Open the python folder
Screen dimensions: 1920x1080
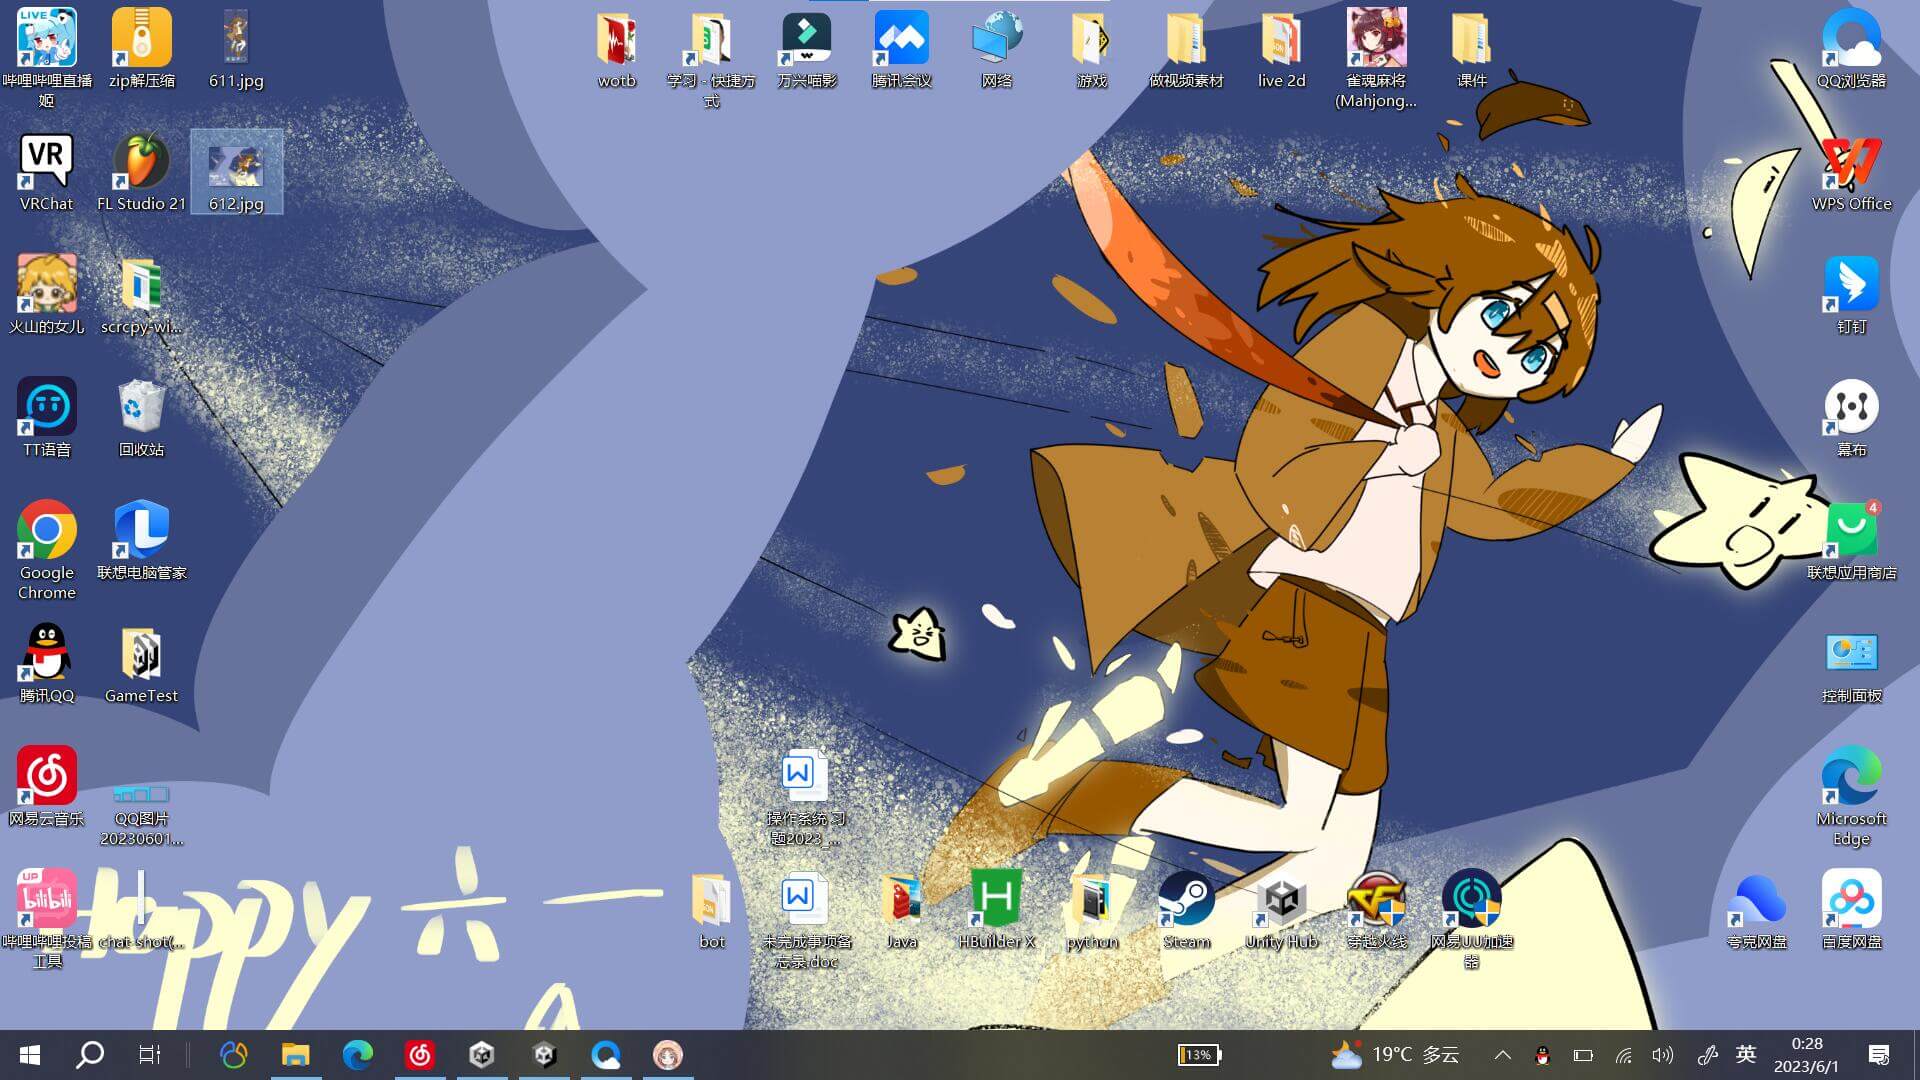[1091, 910]
